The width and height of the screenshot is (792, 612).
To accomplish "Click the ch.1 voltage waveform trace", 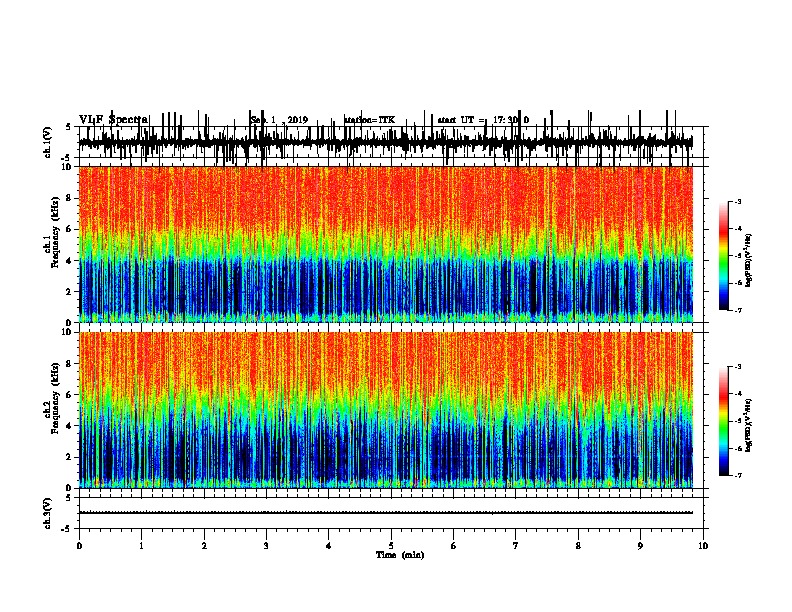I will tap(386, 142).
